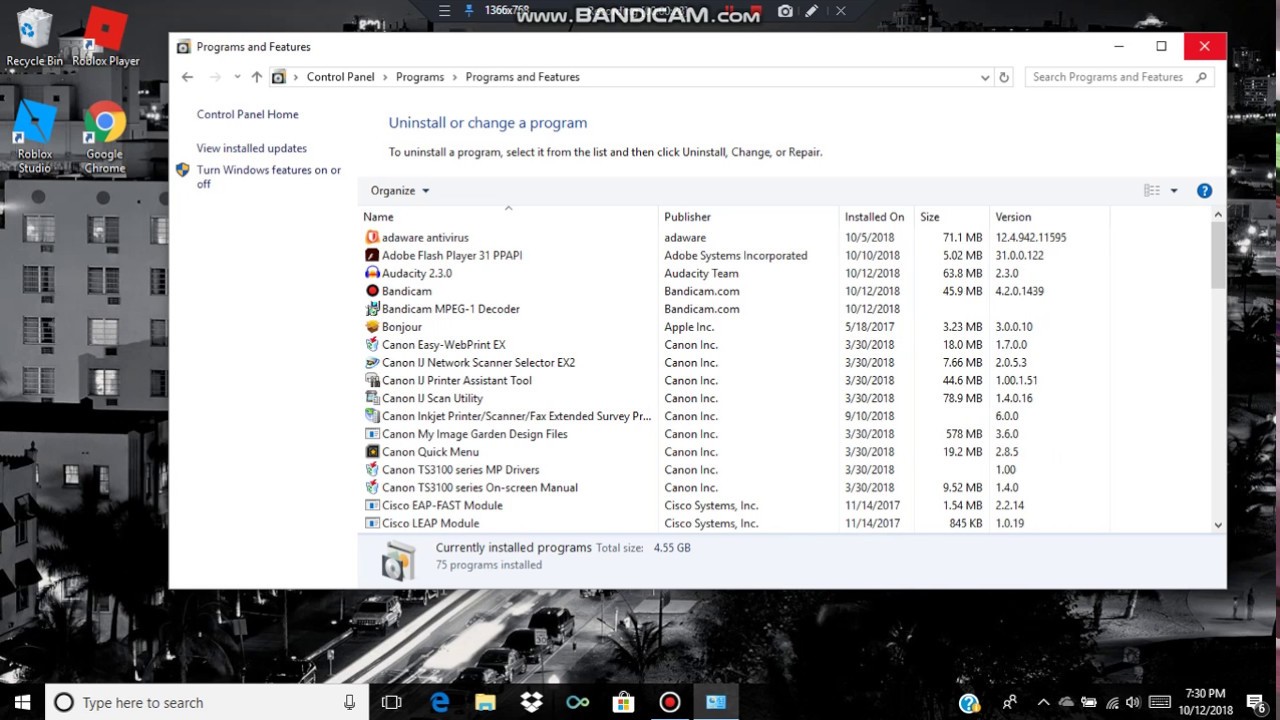Expand the chevron after Control Panel breadcrumb

(x=385, y=77)
